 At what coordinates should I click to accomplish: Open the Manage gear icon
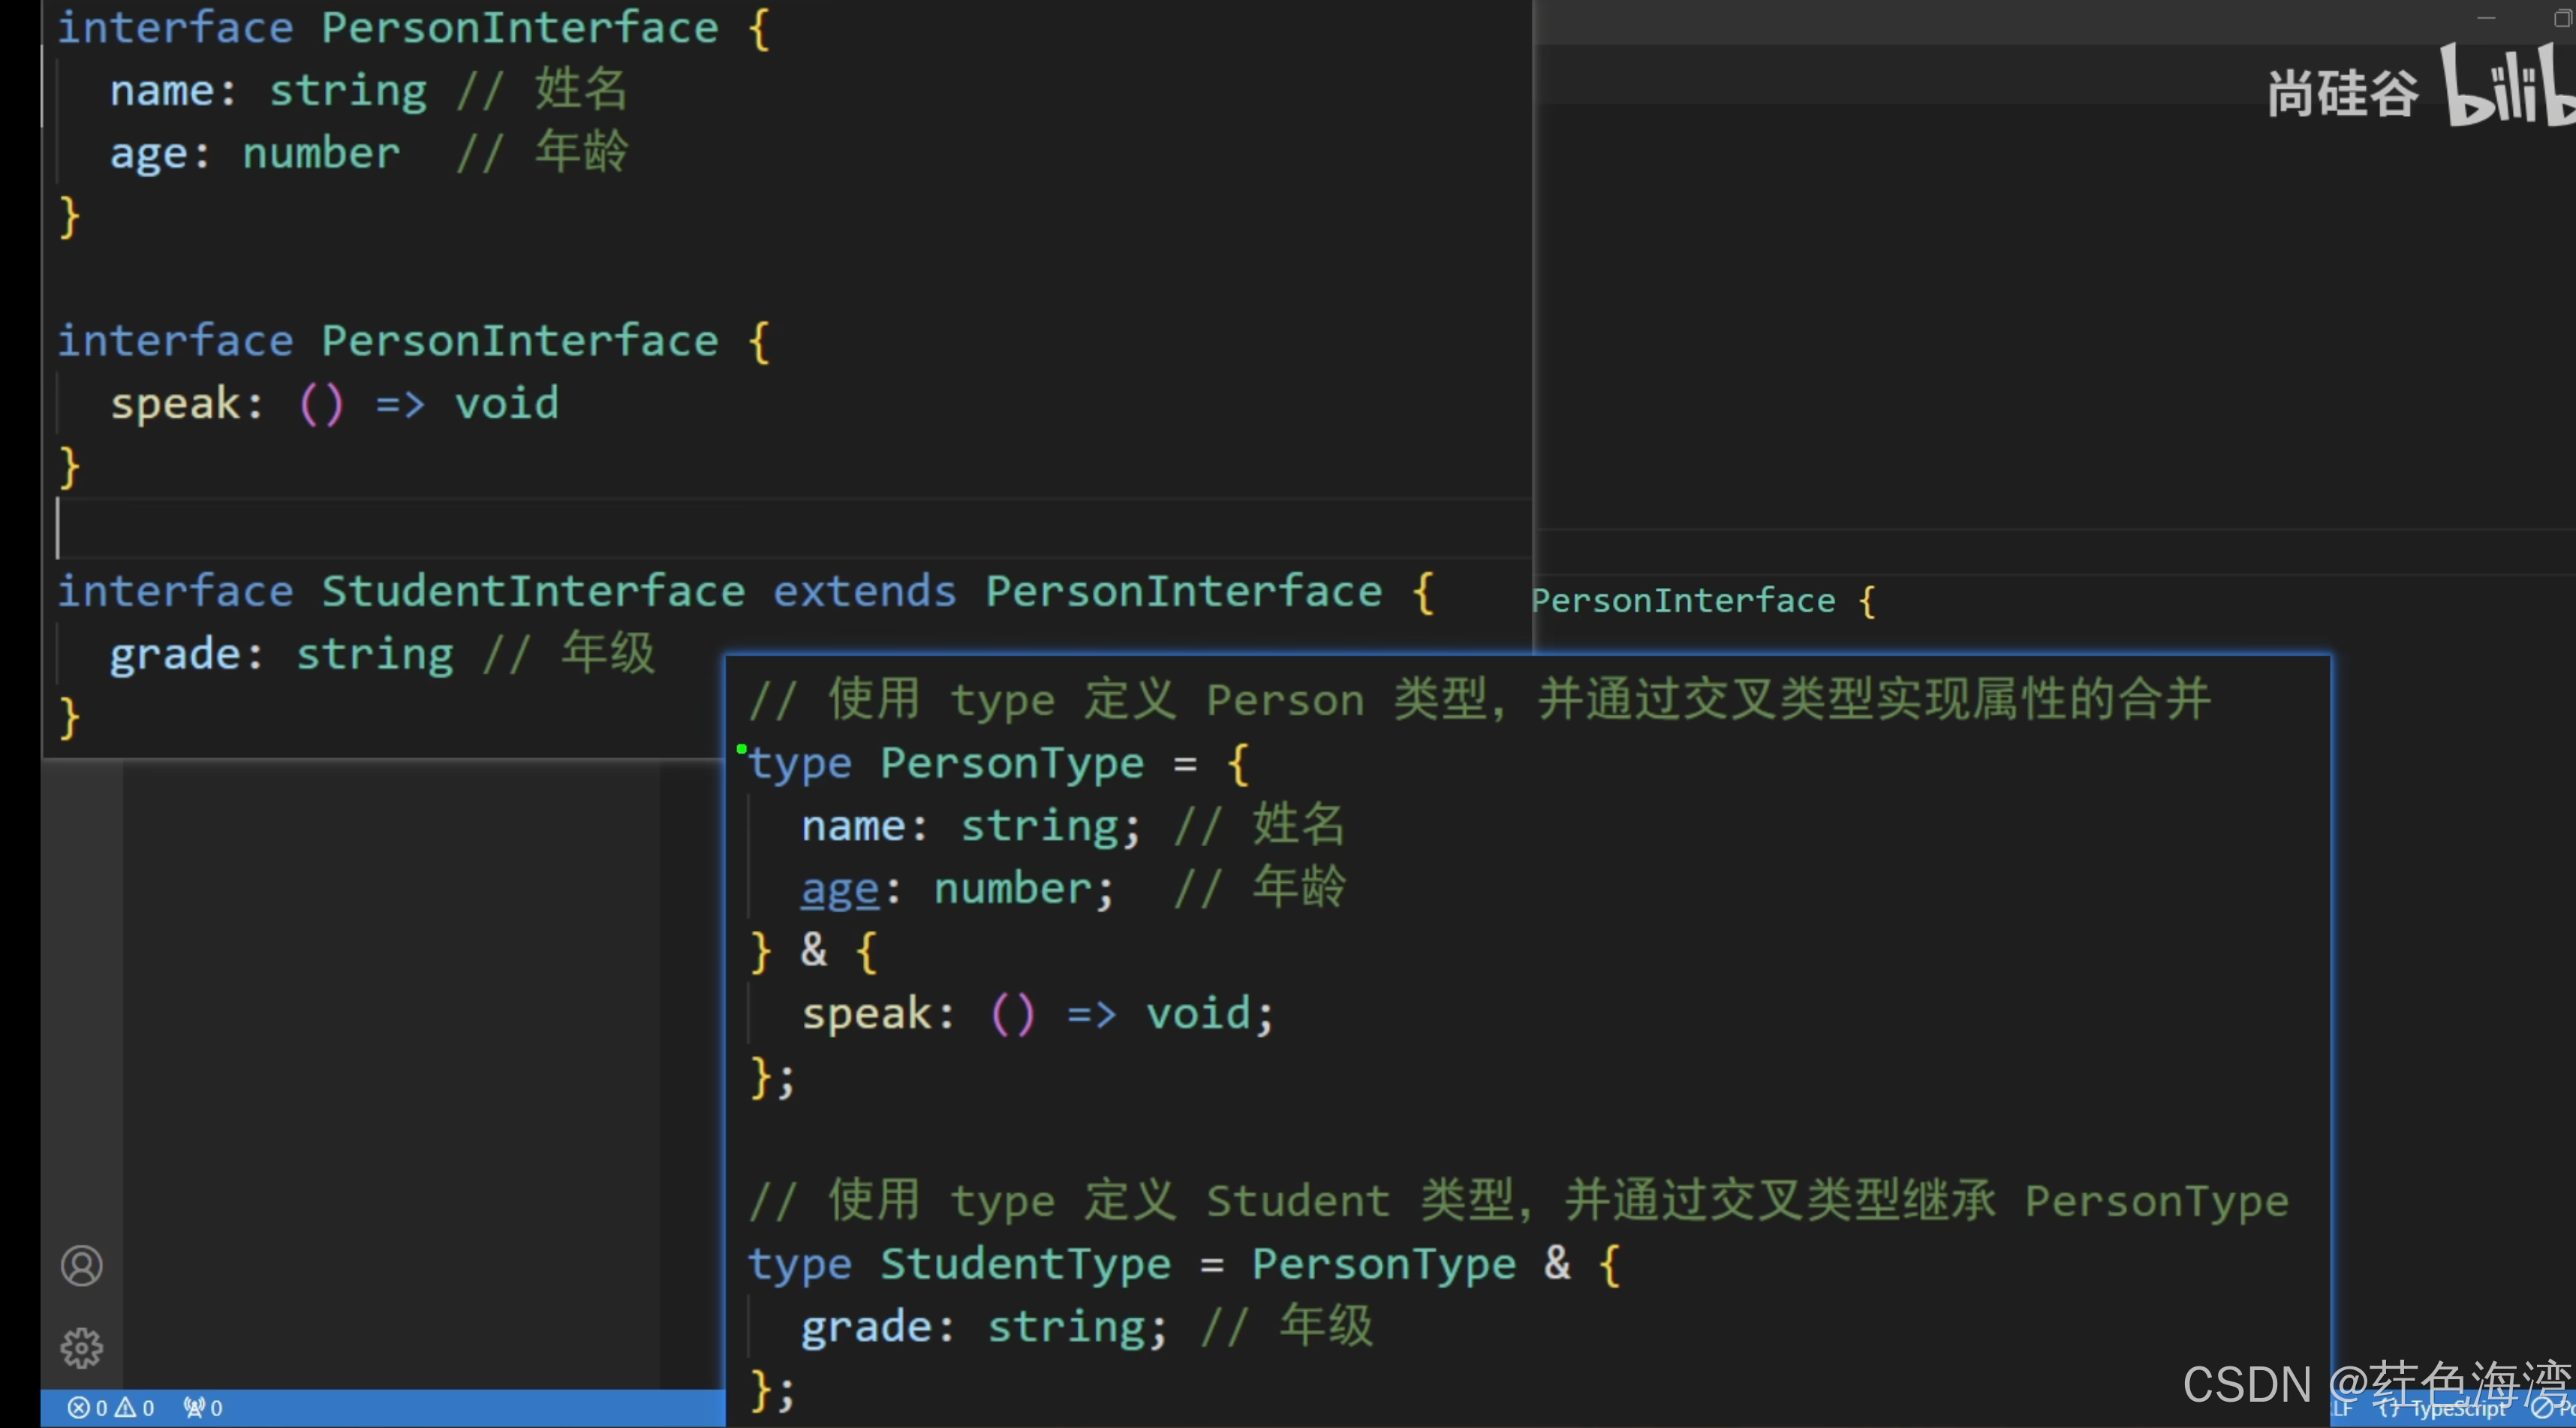pos(81,1348)
